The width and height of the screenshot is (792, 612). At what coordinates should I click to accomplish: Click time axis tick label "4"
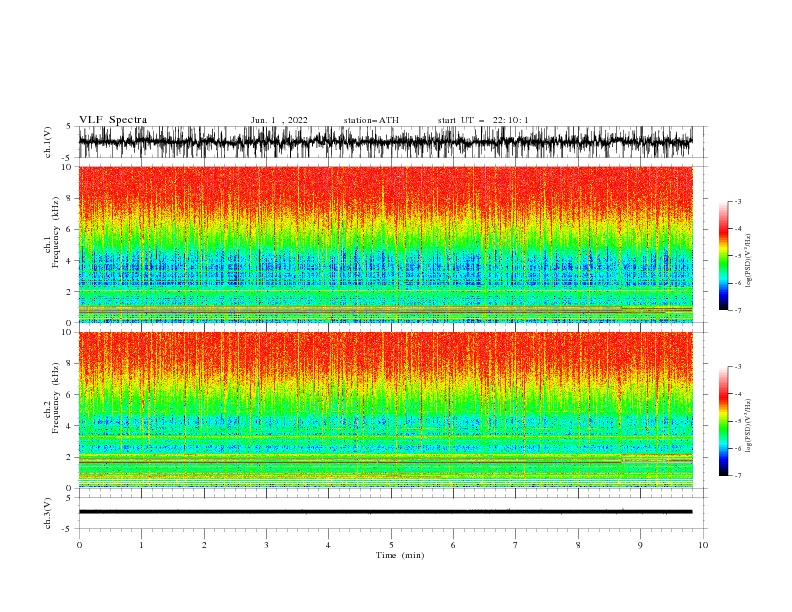329,545
